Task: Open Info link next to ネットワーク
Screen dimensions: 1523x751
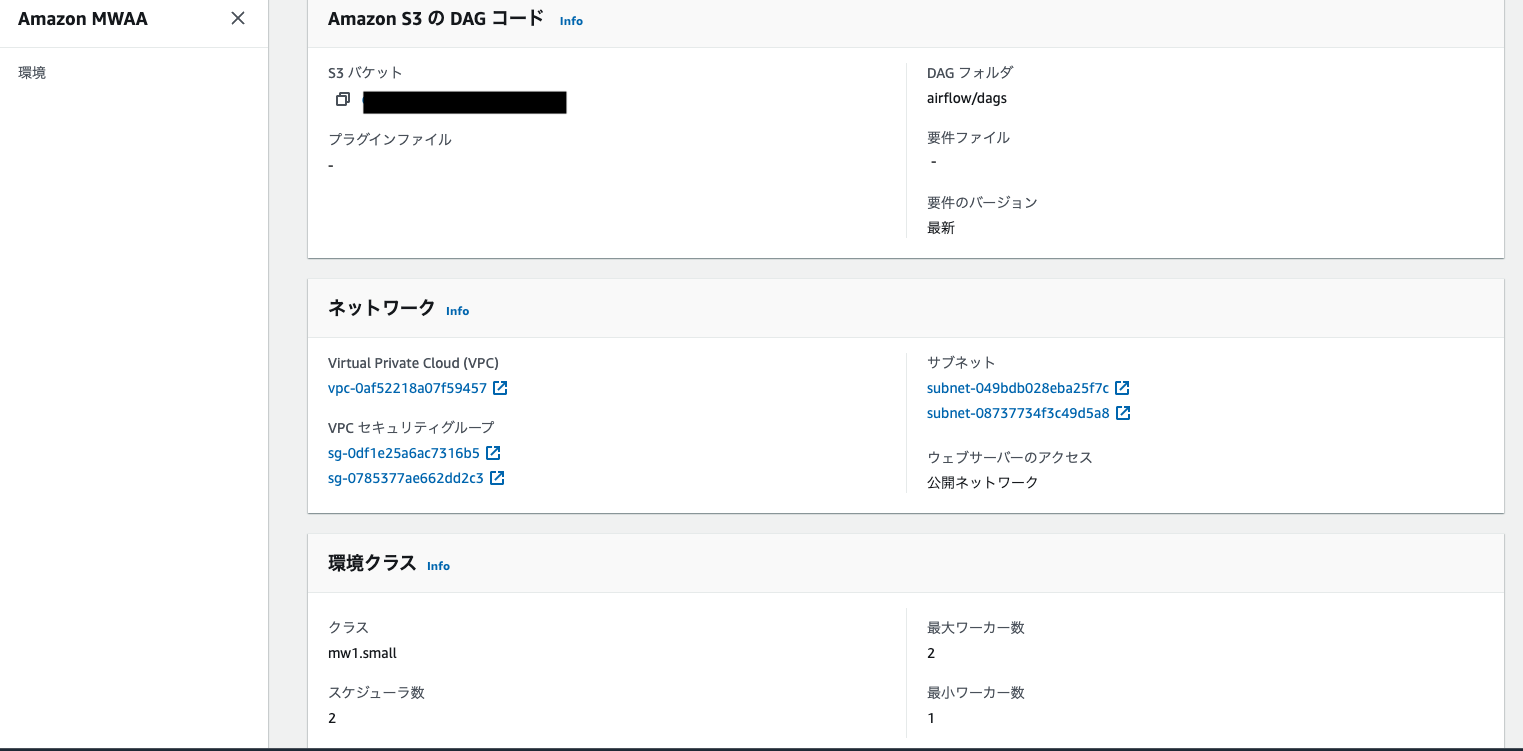Action: (x=457, y=311)
